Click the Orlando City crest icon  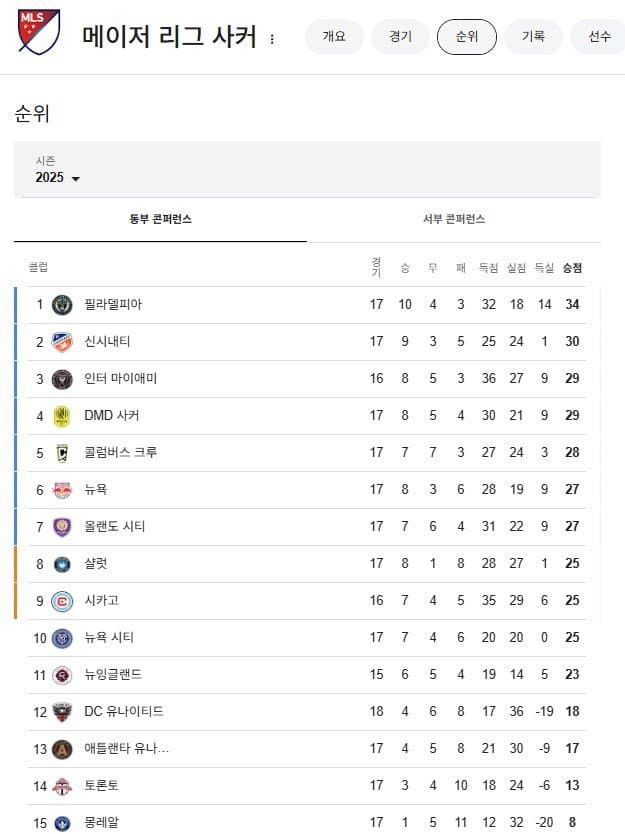62,527
